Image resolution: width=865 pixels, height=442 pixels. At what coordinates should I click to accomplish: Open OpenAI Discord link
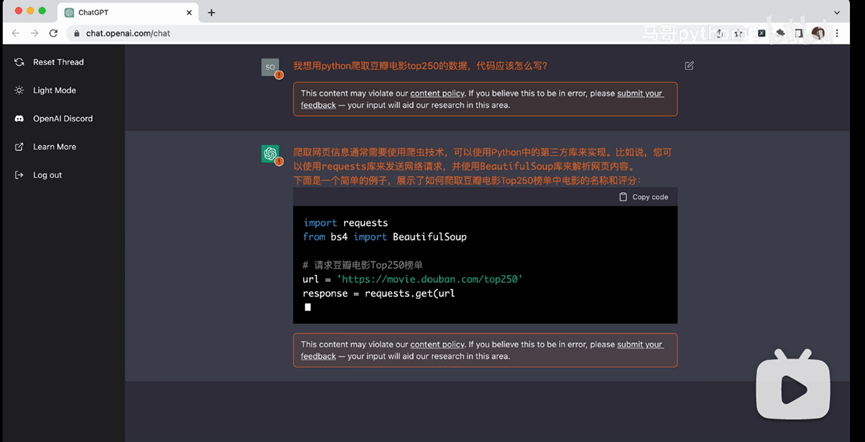coord(62,119)
